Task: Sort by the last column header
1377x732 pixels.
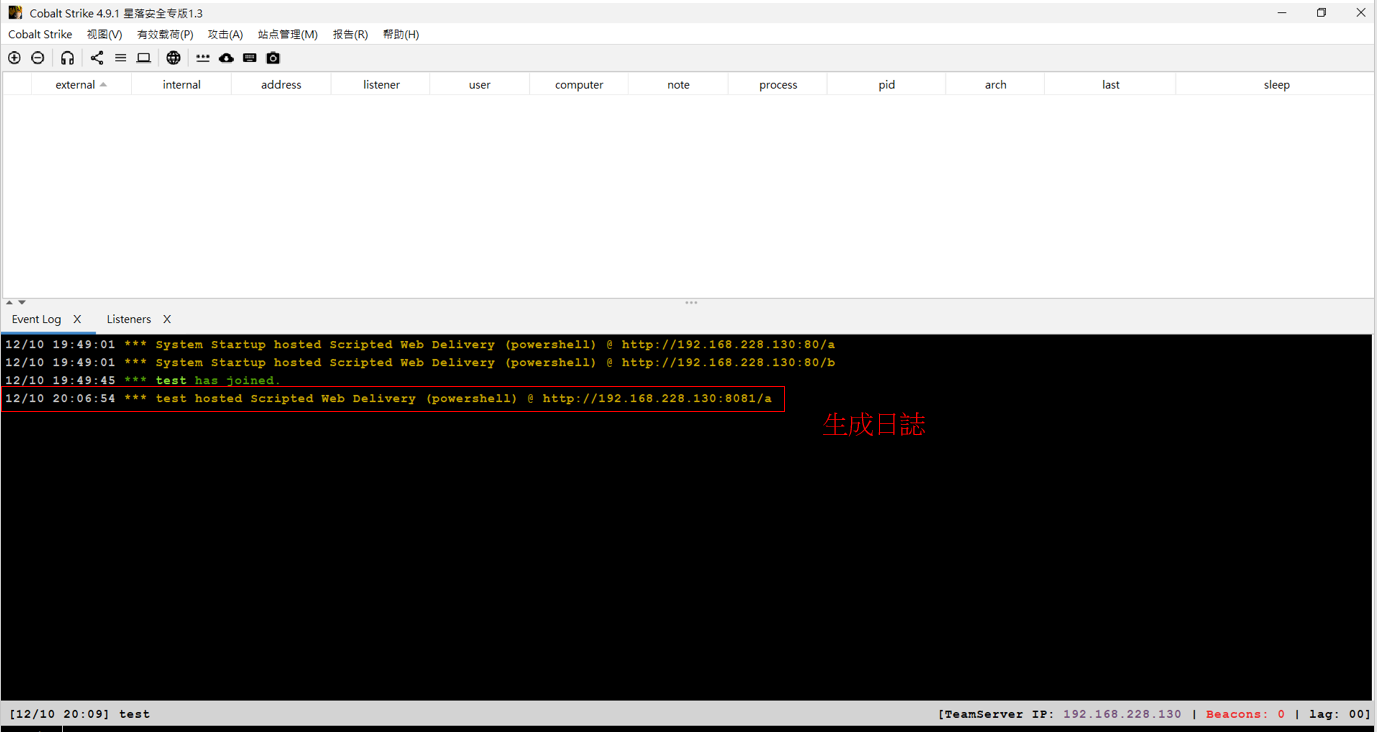Action: coord(1110,85)
